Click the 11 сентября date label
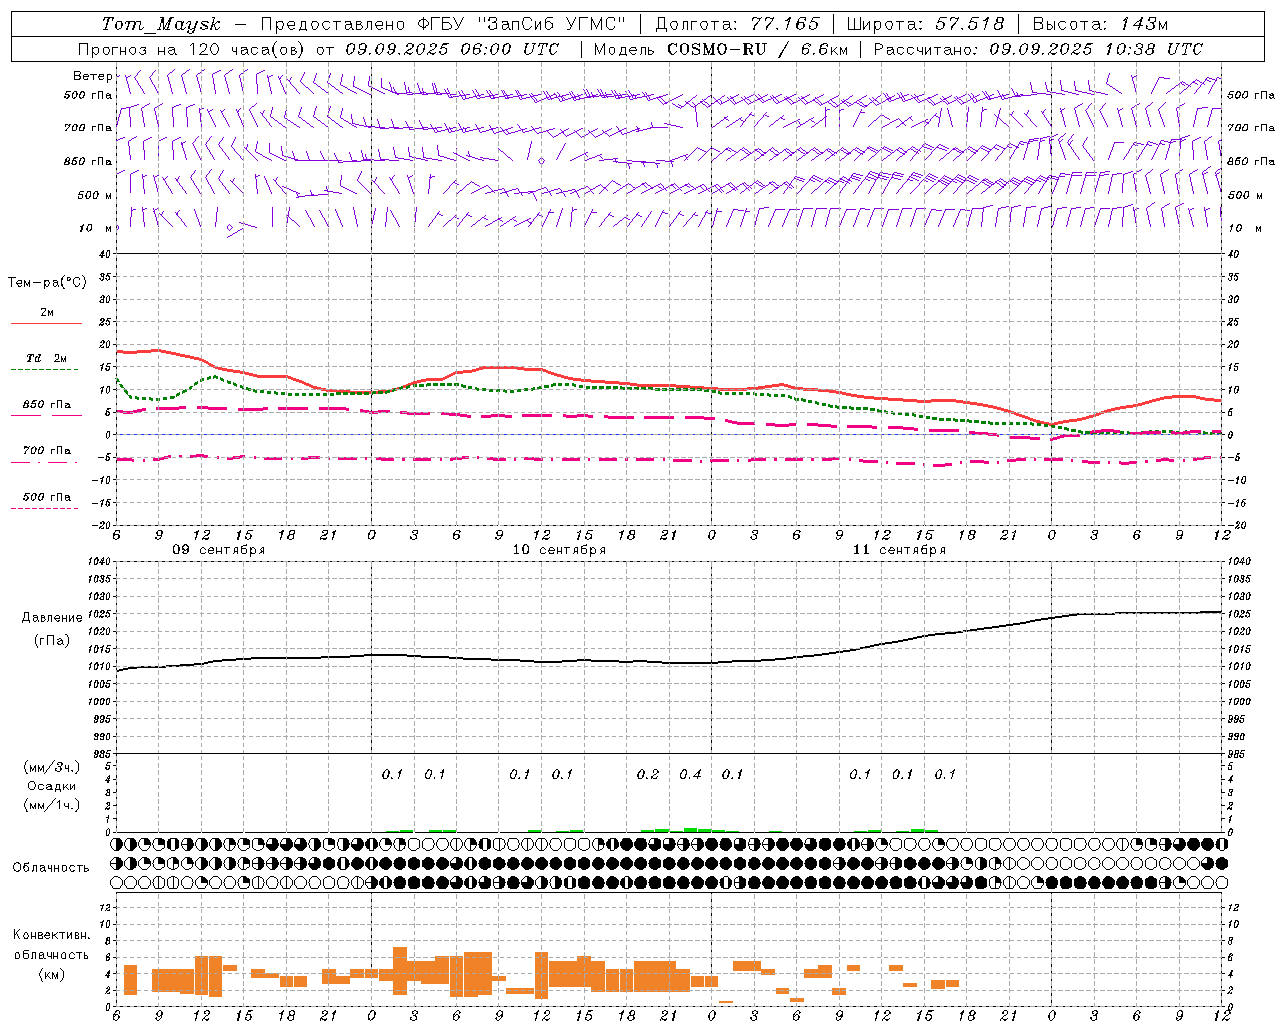This screenshot has width=1280, height=1024. click(x=899, y=550)
